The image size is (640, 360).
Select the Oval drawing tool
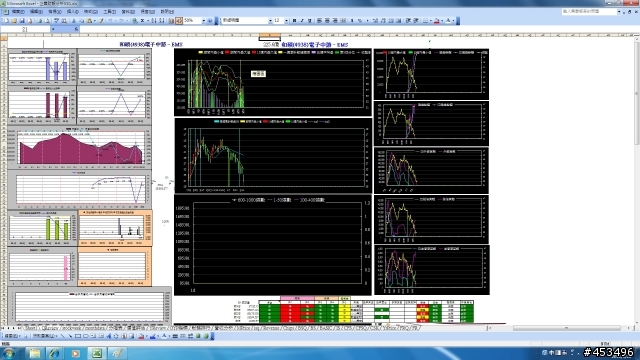86,336
